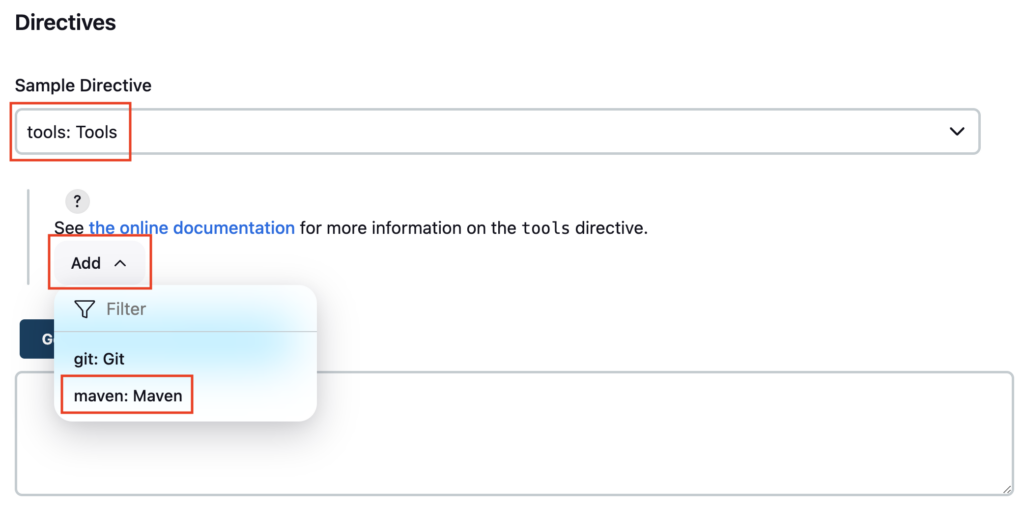Choose 'maven: Maven' from the Add menu
Screen dimensions: 1024x507
click(128, 396)
